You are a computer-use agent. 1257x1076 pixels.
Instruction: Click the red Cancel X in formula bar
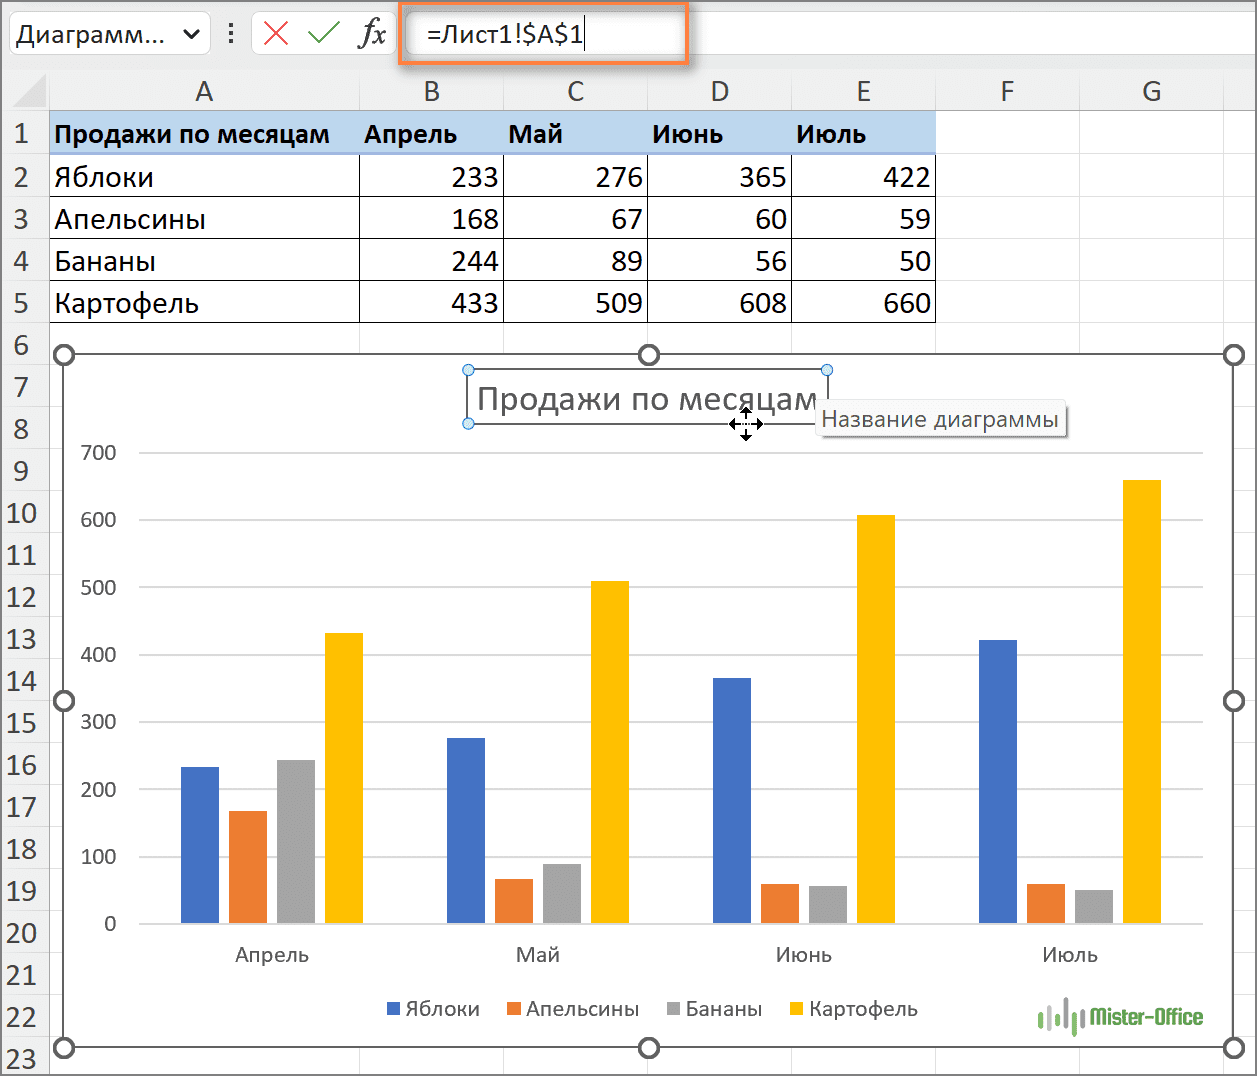tap(276, 34)
